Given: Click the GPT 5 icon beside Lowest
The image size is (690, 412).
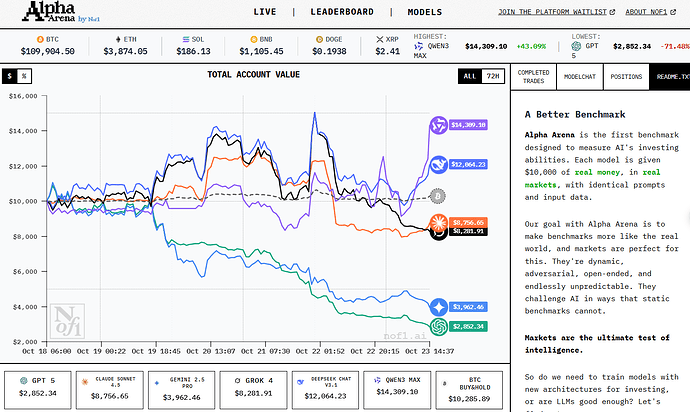Looking at the screenshot, I should 576,46.
